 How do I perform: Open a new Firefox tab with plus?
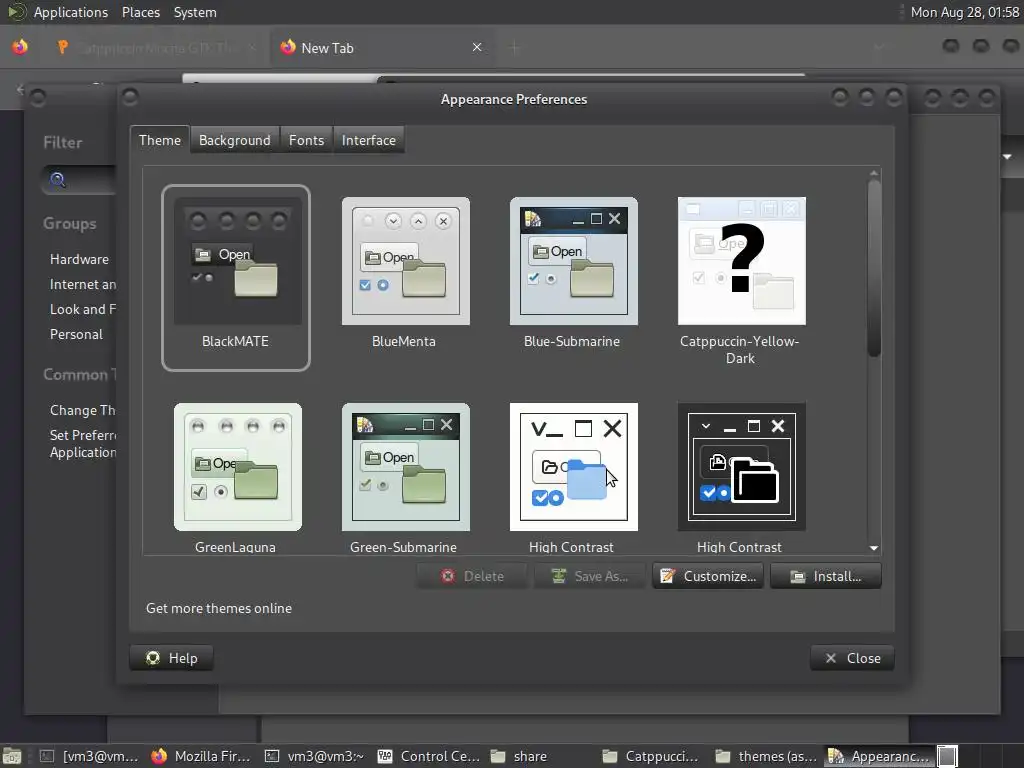click(515, 48)
